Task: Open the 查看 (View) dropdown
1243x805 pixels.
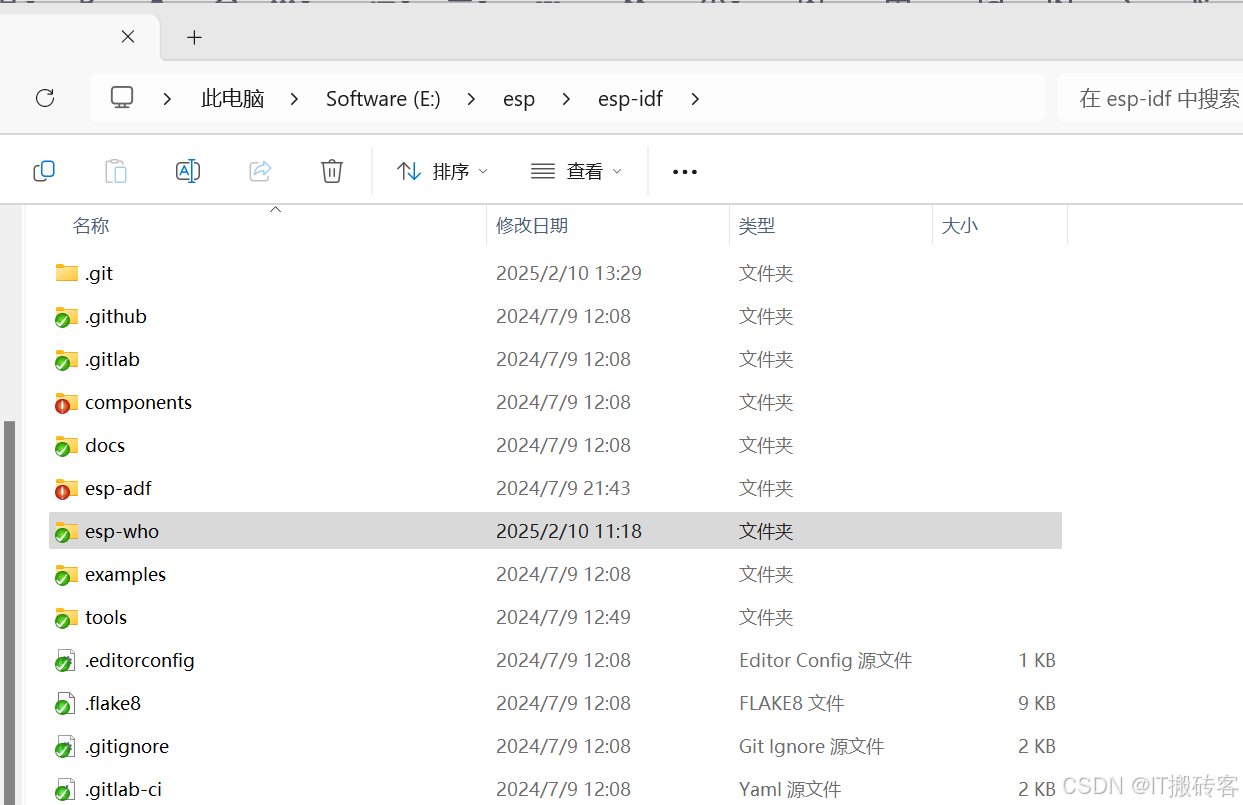Action: (x=576, y=170)
